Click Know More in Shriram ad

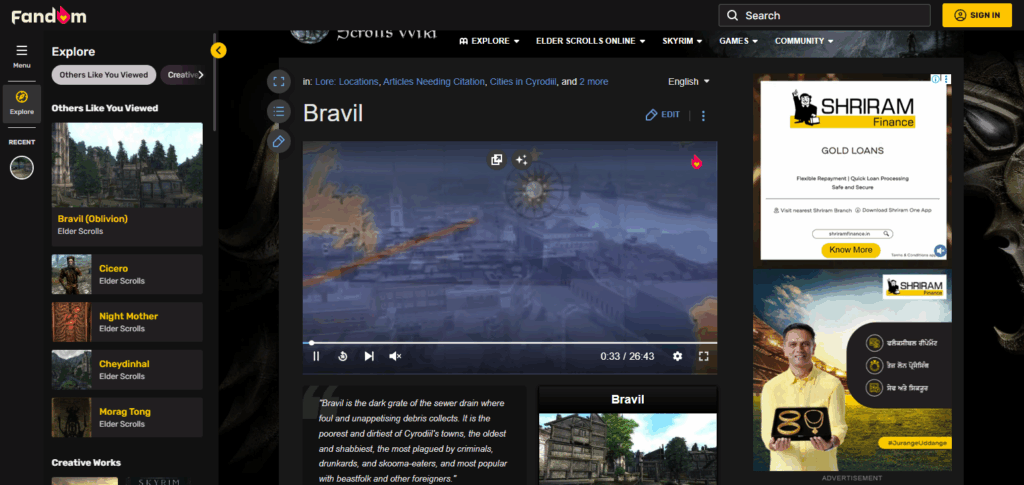(x=850, y=250)
